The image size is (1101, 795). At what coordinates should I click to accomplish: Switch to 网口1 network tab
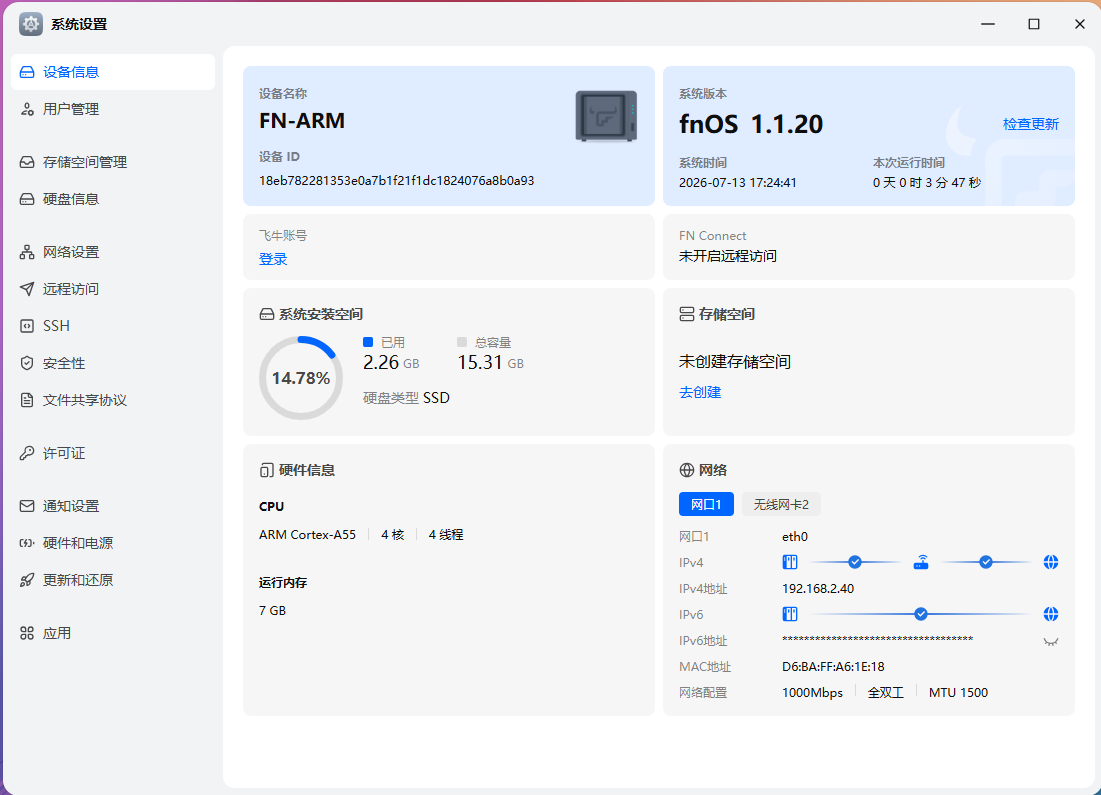tap(706, 504)
